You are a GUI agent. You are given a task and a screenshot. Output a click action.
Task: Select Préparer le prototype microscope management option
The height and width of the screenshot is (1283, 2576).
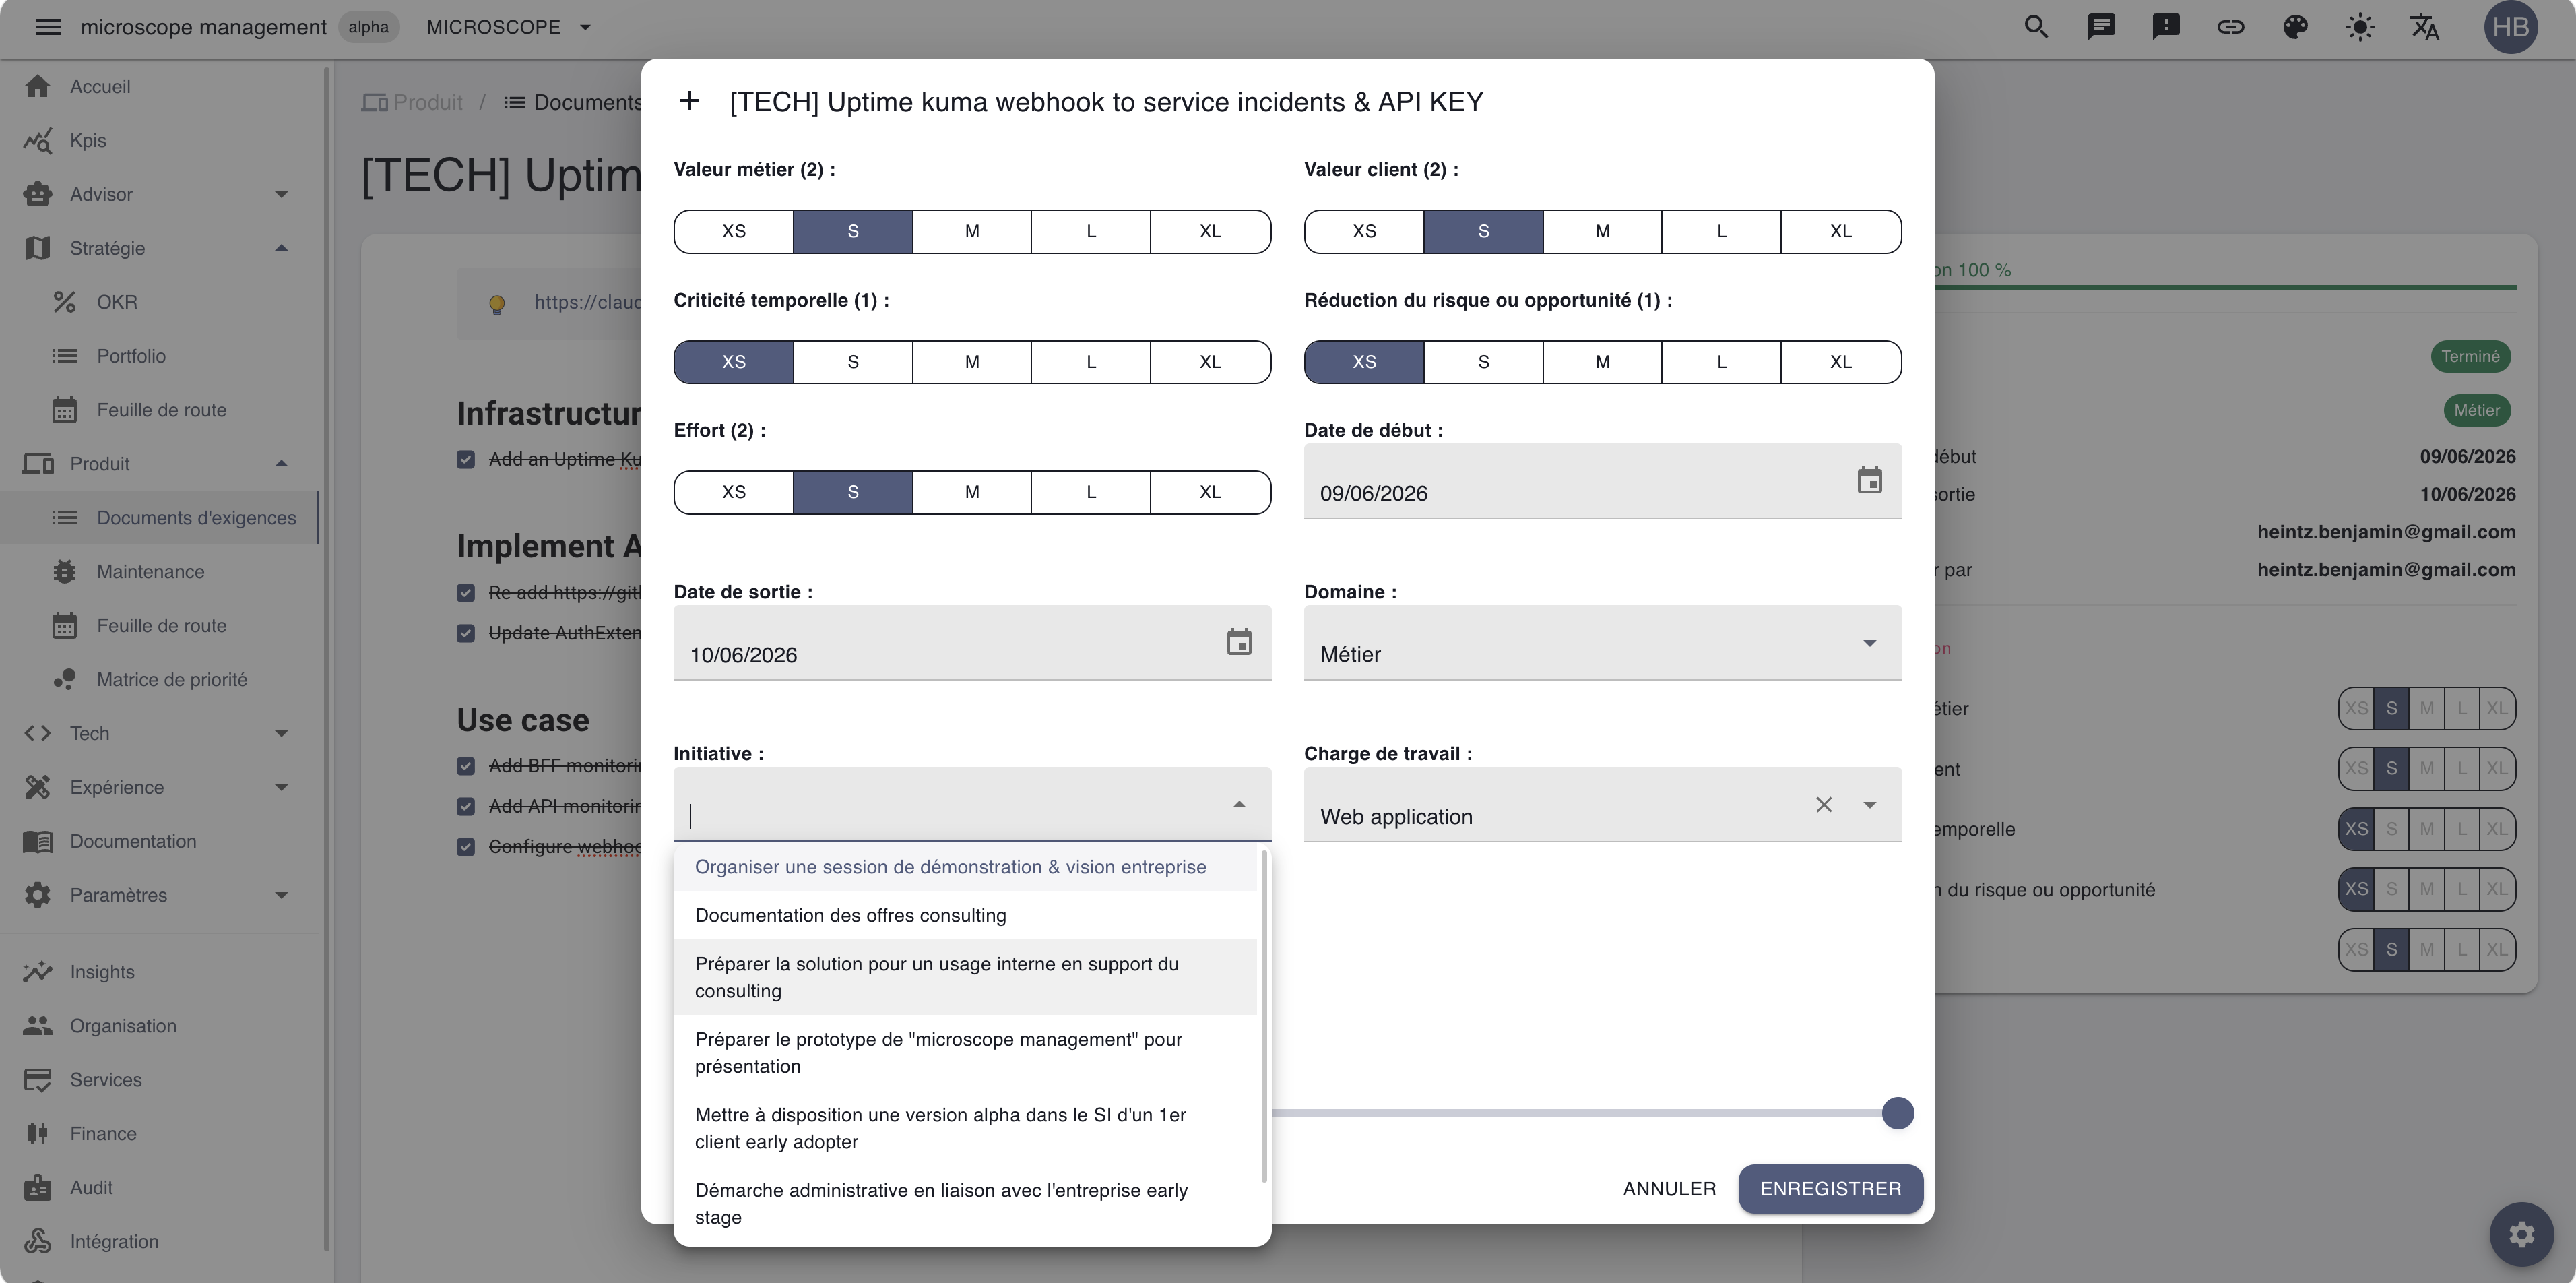(965, 1053)
